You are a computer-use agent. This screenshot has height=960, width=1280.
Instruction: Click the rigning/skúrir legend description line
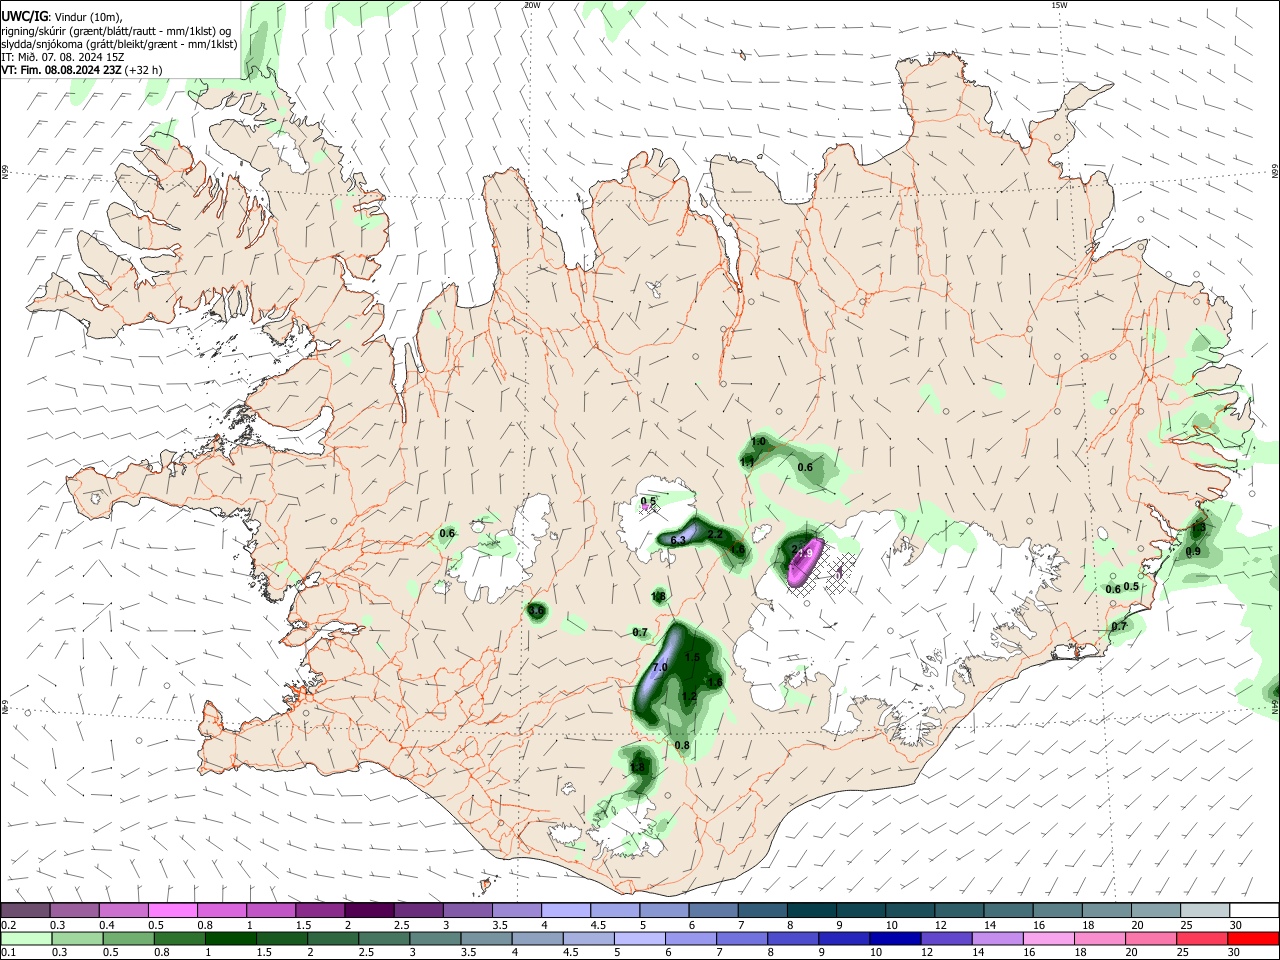coord(116,30)
